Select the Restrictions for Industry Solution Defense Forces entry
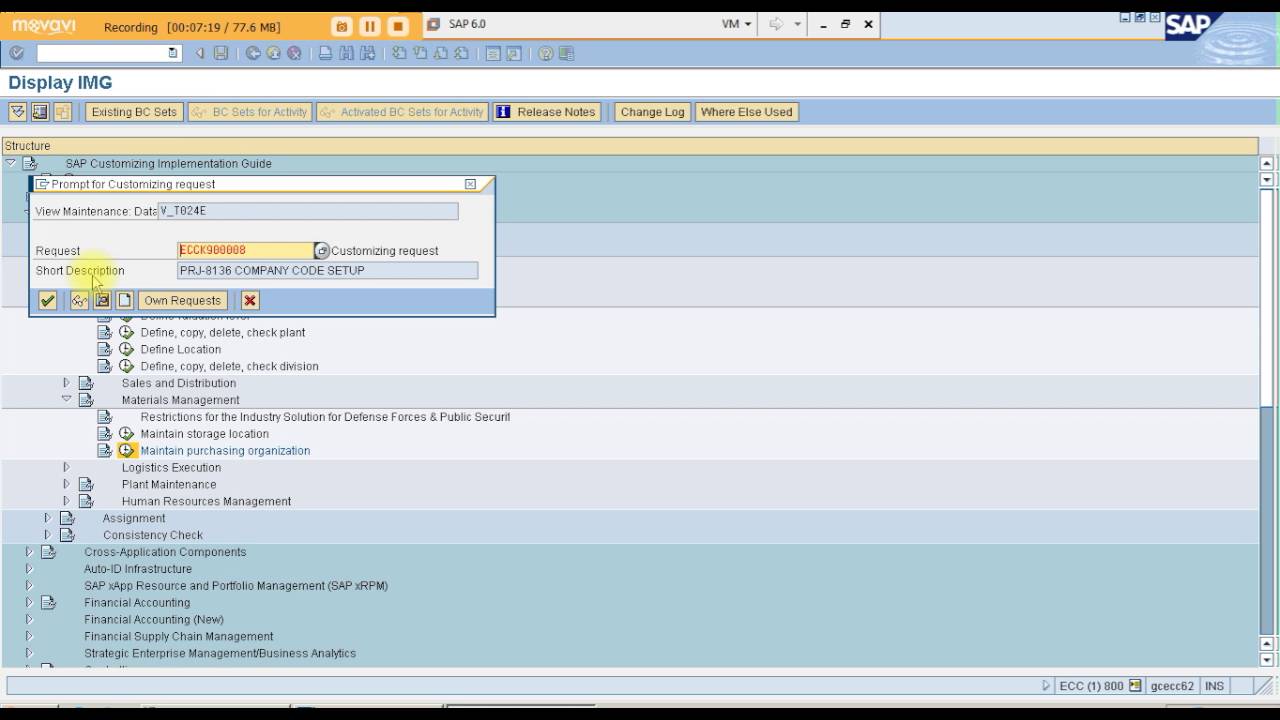This screenshot has height=720, width=1280. (325, 417)
